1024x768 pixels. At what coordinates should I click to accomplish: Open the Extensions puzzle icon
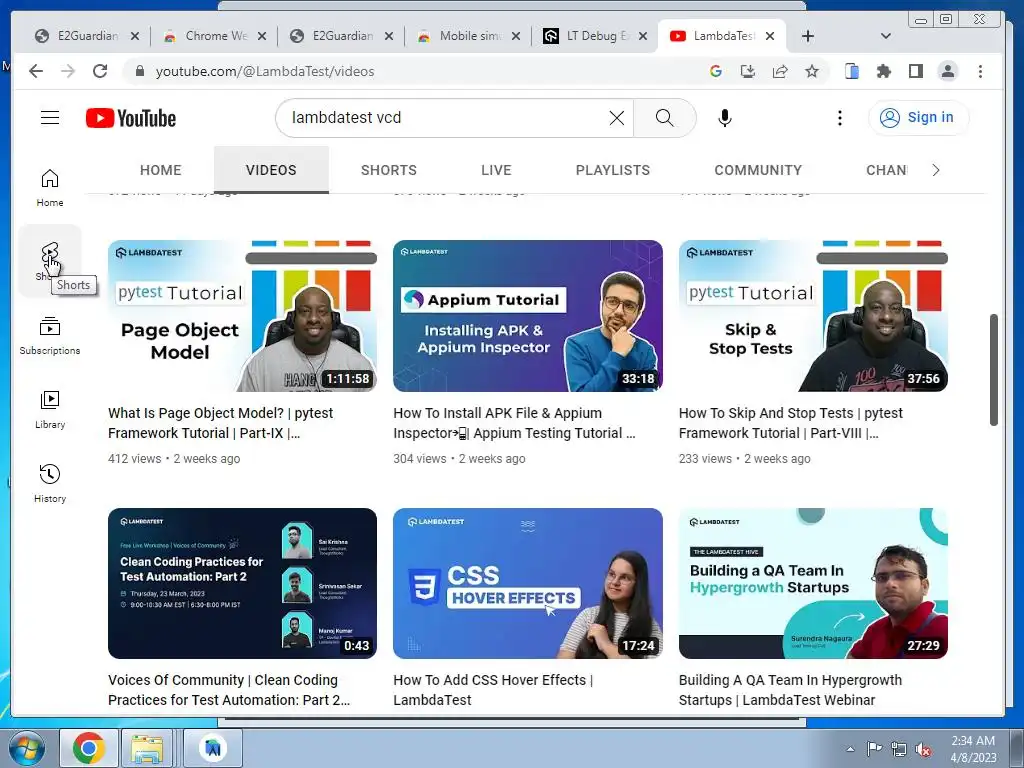pos(884,71)
